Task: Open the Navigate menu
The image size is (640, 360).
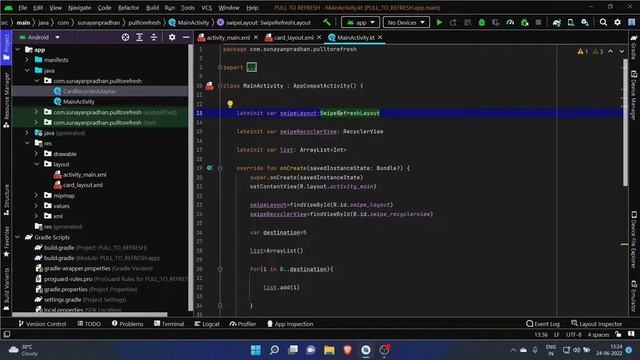Action: [x=80, y=8]
